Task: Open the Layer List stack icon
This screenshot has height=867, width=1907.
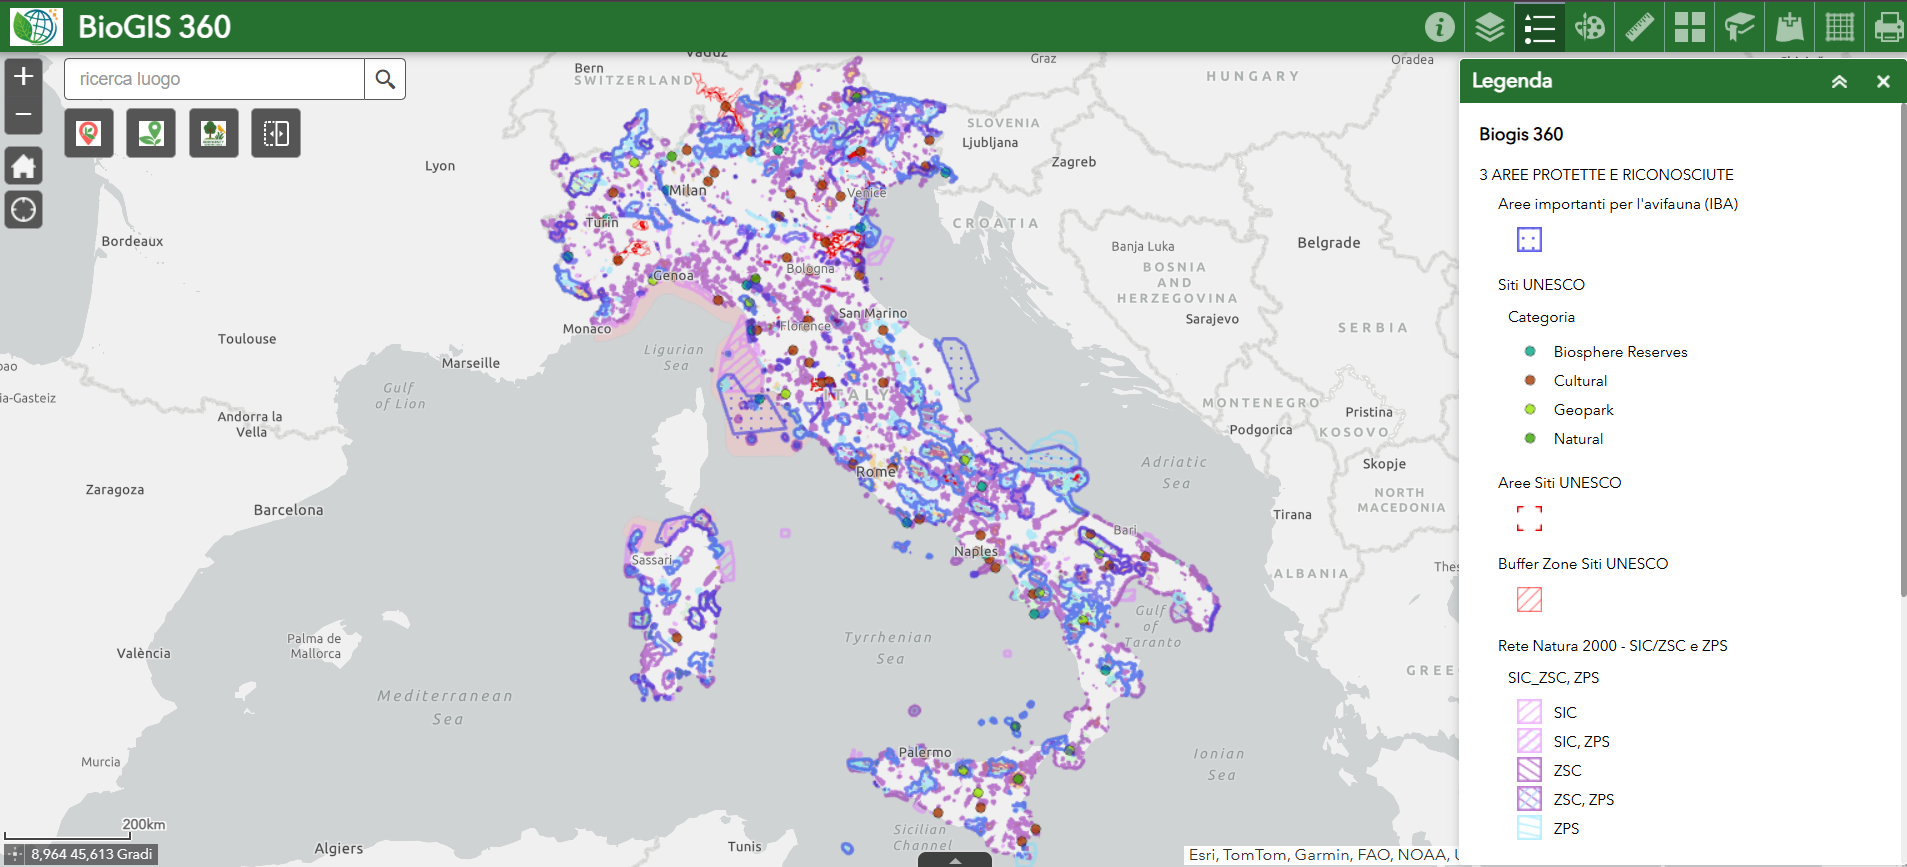Action: 1489,27
